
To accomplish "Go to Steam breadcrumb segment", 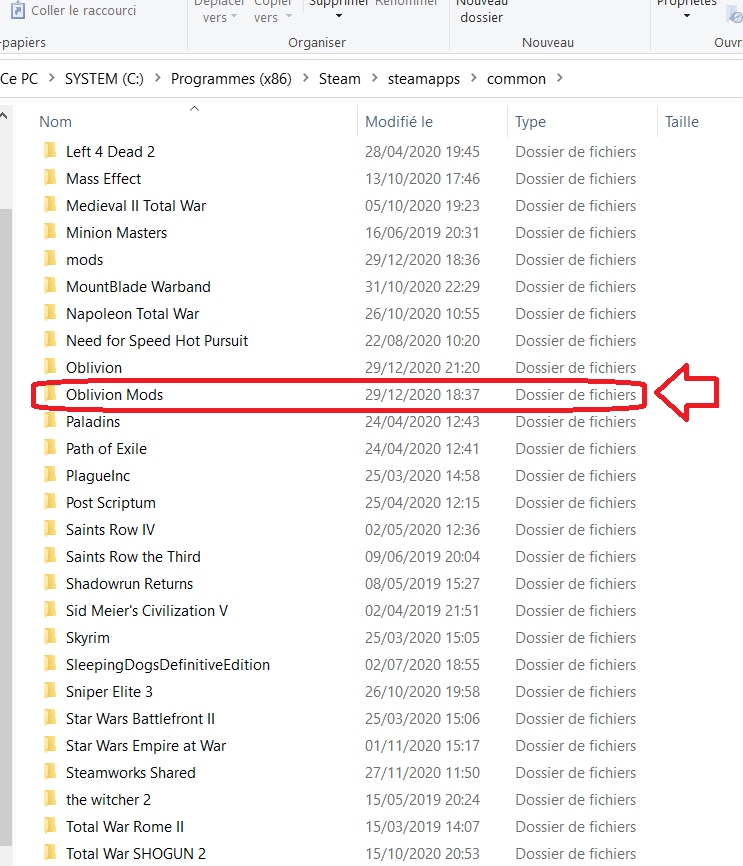I will click(x=339, y=79).
